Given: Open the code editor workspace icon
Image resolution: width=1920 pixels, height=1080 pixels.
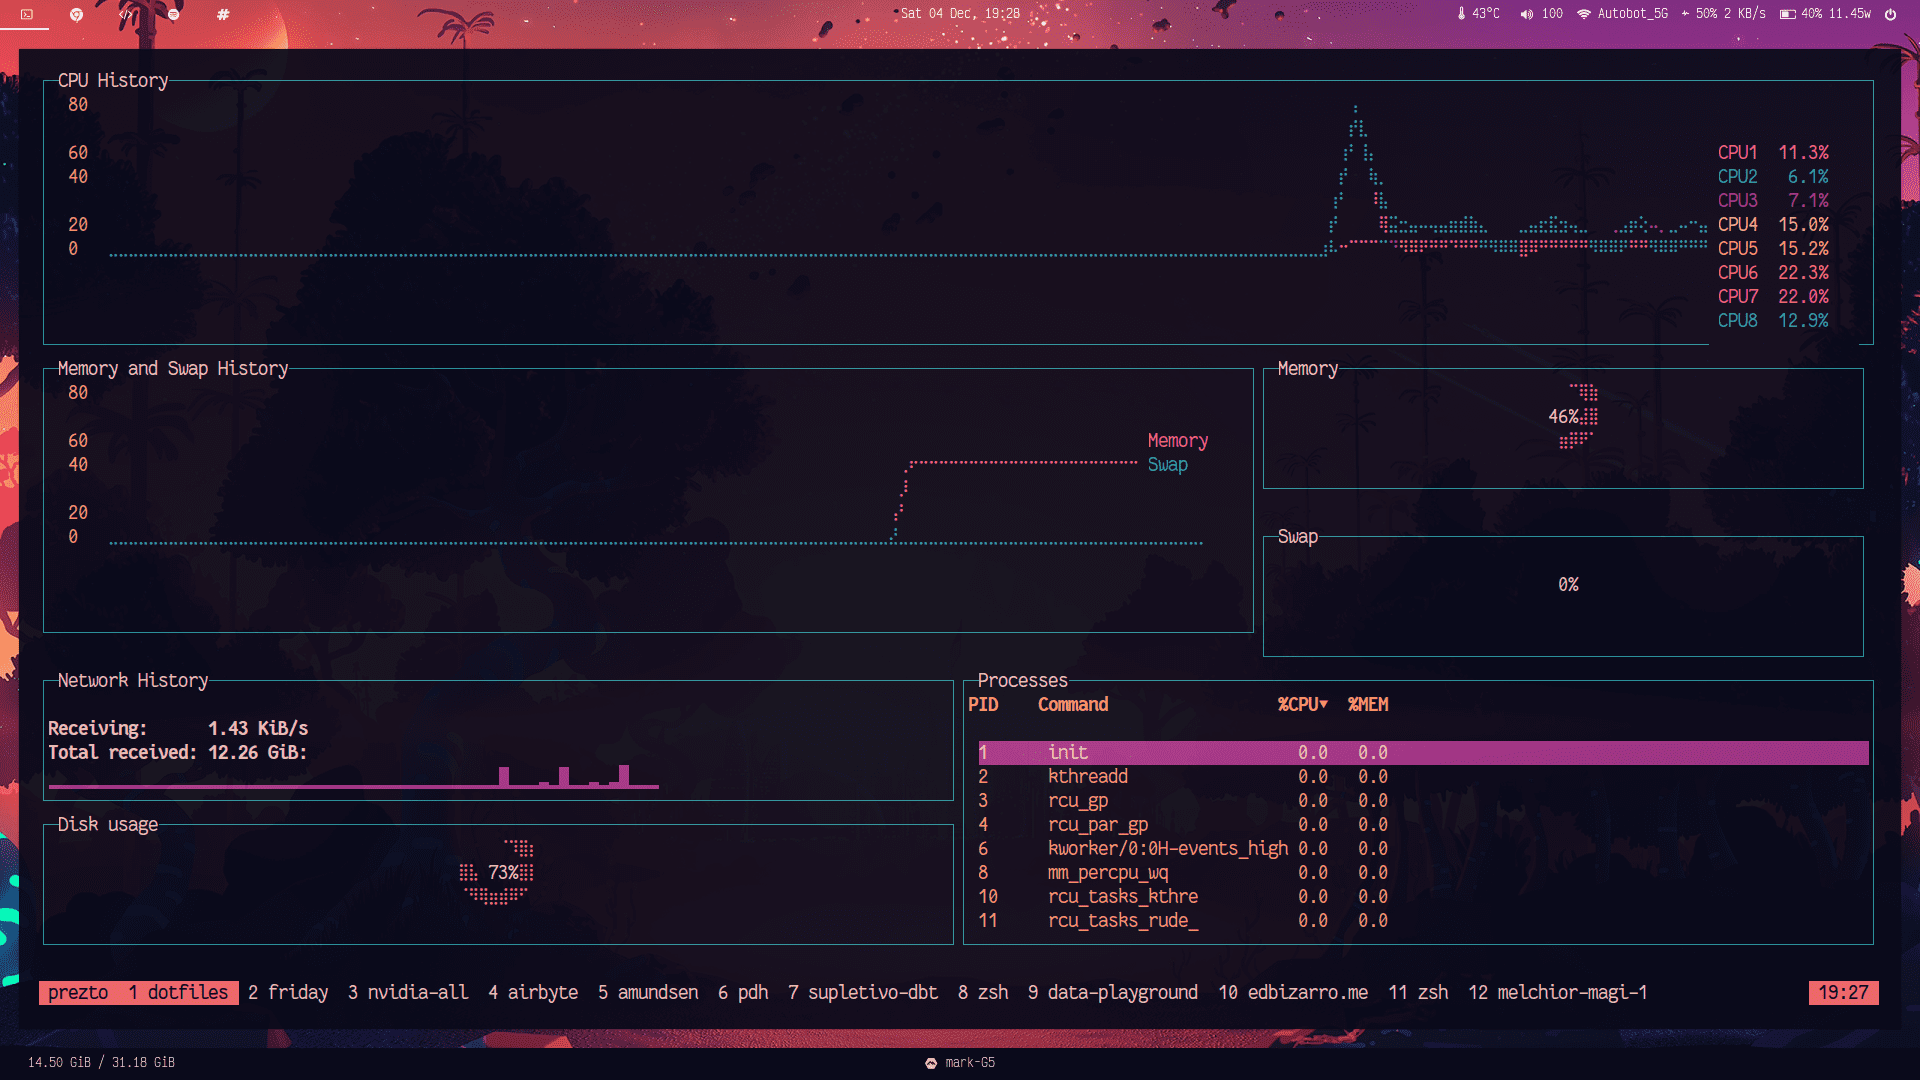Looking at the screenshot, I should [x=125, y=14].
